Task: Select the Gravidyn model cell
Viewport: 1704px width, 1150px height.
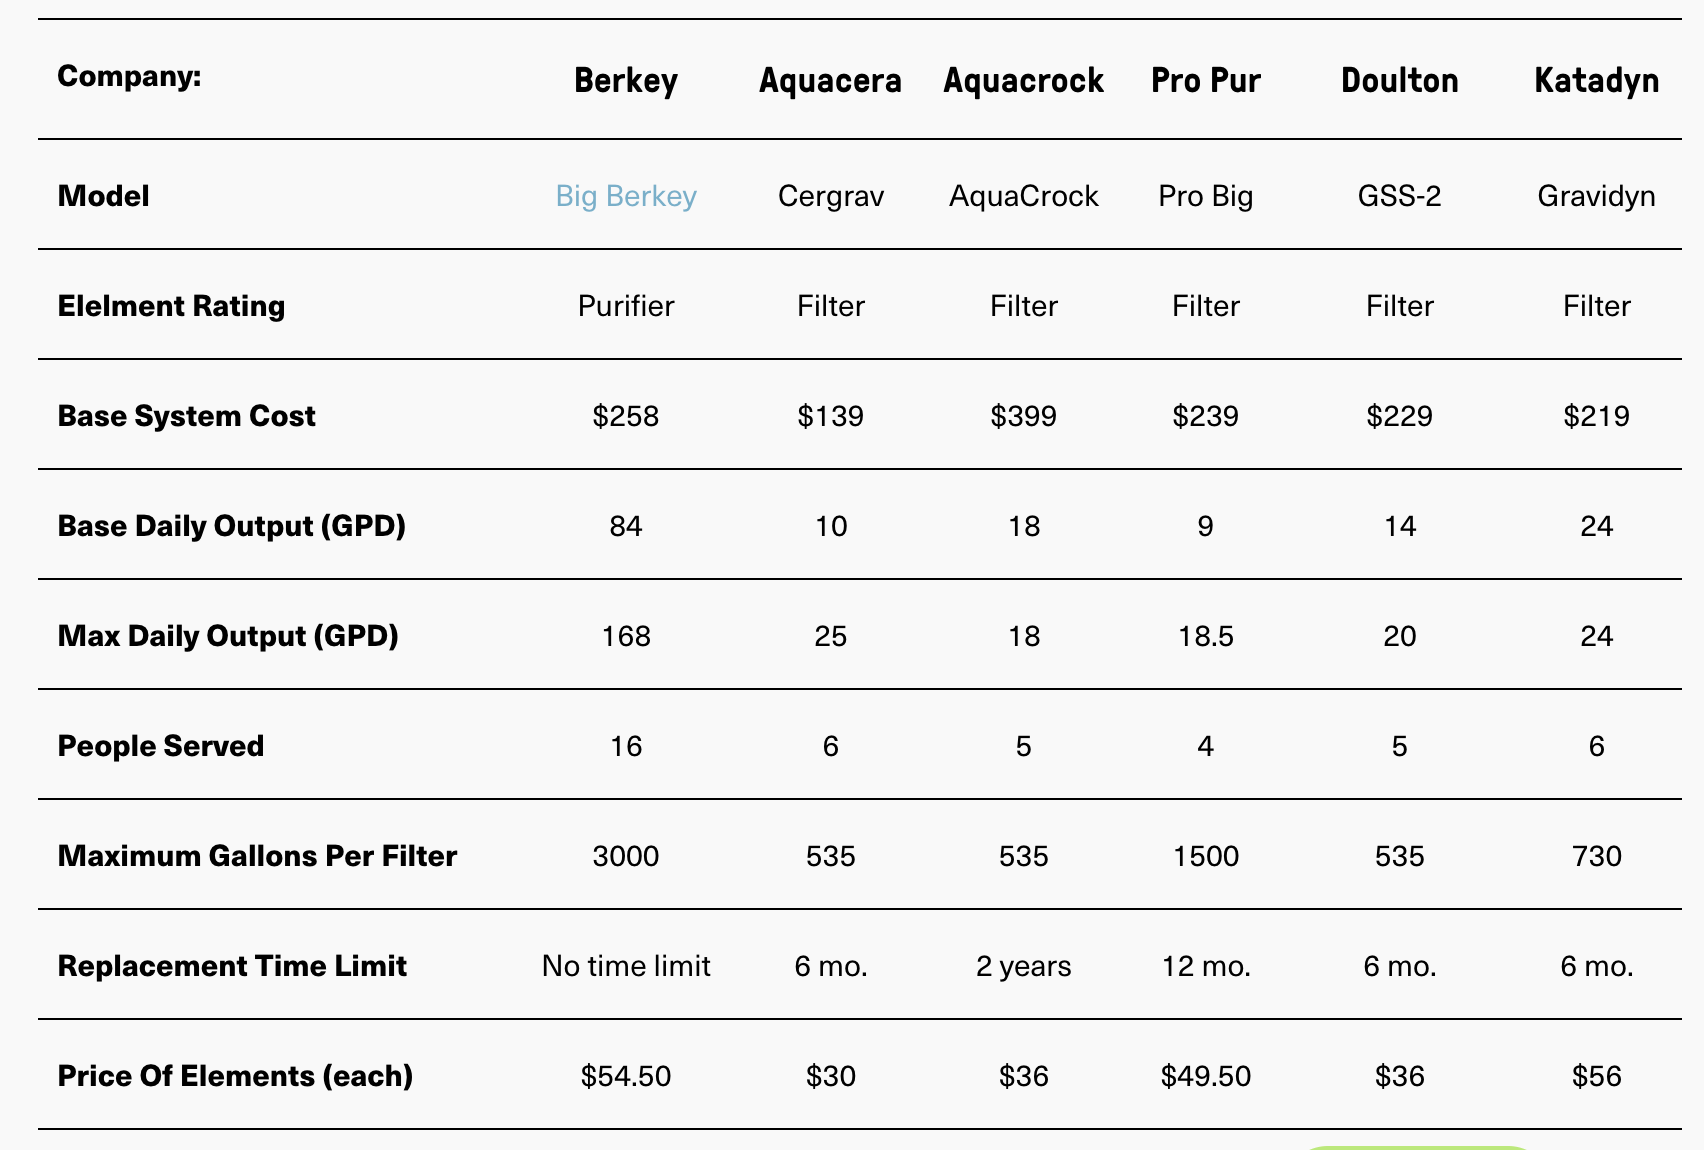Action: pos(1596,196)
